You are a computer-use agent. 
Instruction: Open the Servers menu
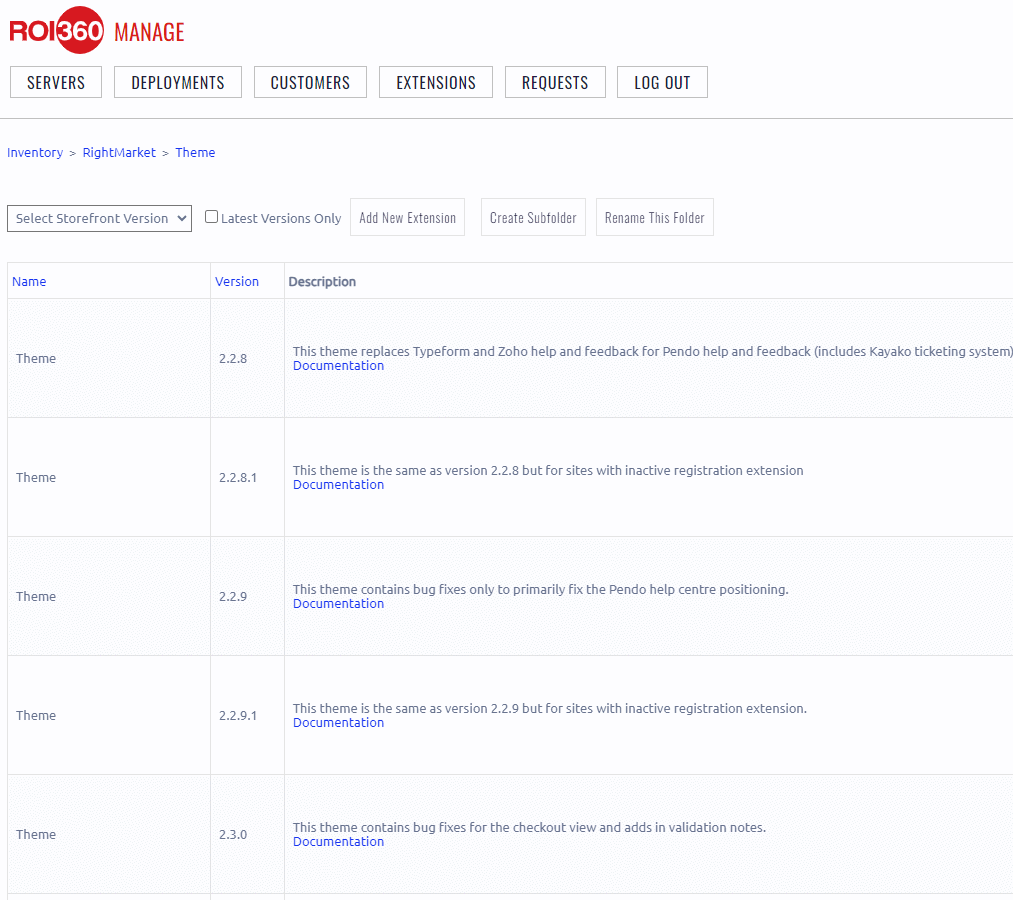pos(56,82)
